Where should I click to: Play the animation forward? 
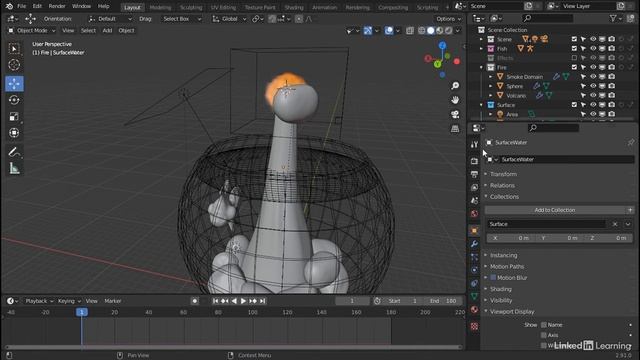coord(243,301)
